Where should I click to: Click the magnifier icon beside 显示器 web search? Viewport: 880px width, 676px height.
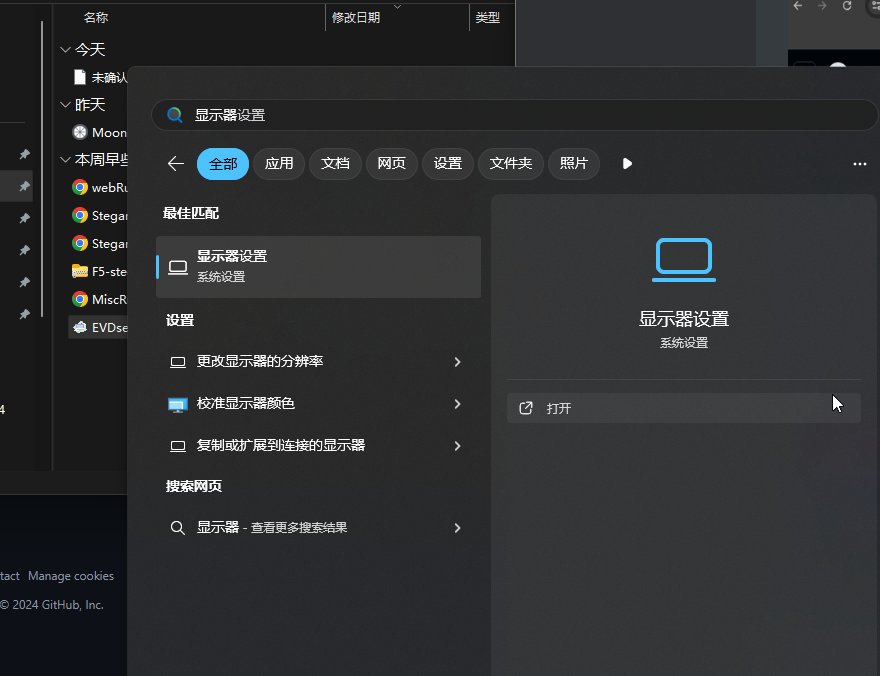tap(177, 528)
